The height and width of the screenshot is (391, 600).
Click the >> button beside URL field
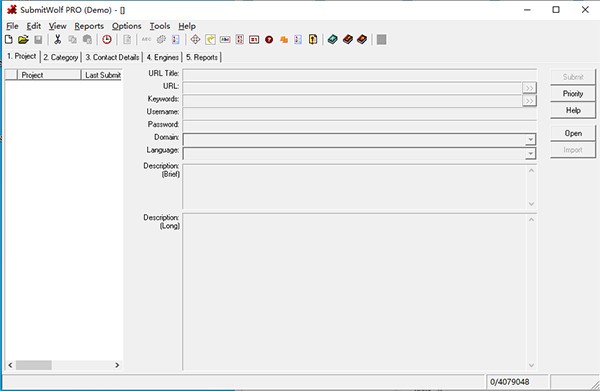pos(529,88)
